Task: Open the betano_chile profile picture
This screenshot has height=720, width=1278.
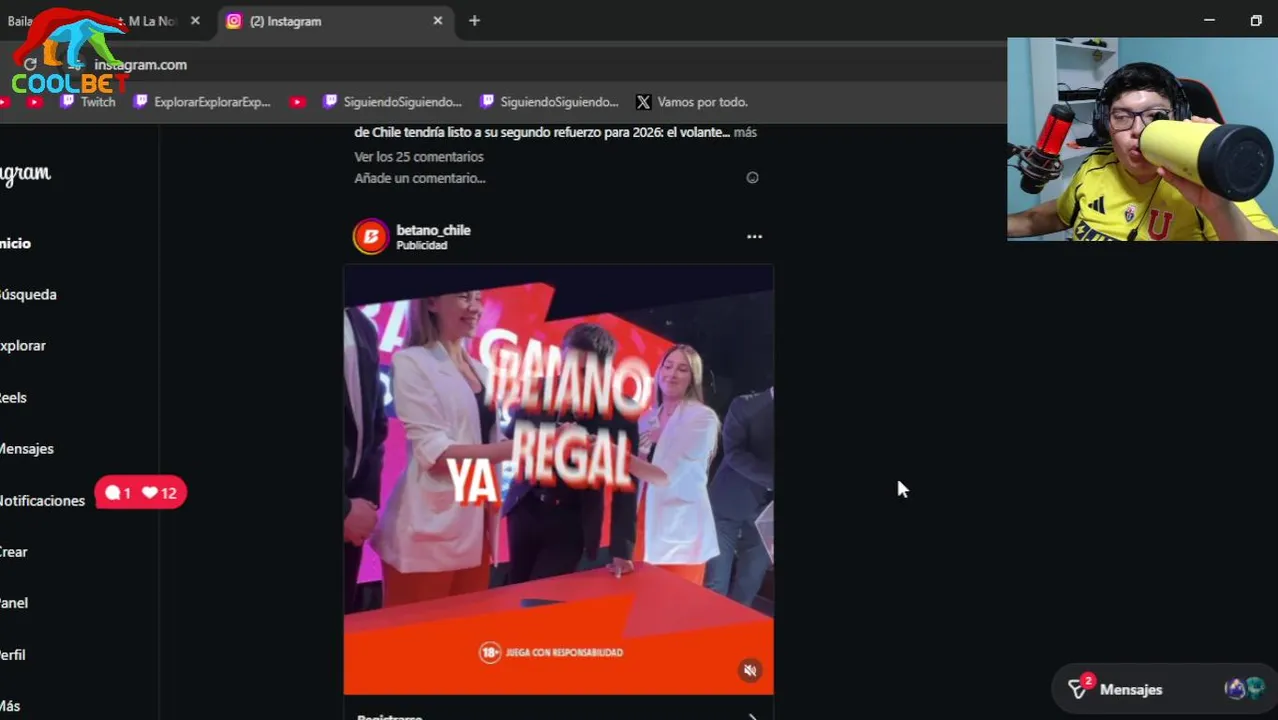Action: (370, 236)
